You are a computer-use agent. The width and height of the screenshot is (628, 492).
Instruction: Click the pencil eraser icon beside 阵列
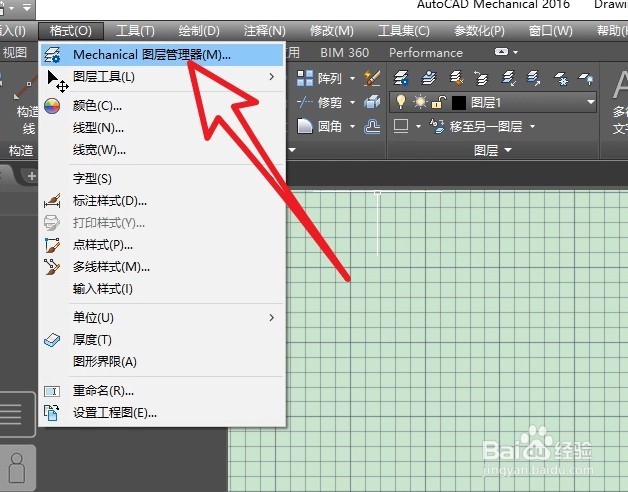[372, 78]
